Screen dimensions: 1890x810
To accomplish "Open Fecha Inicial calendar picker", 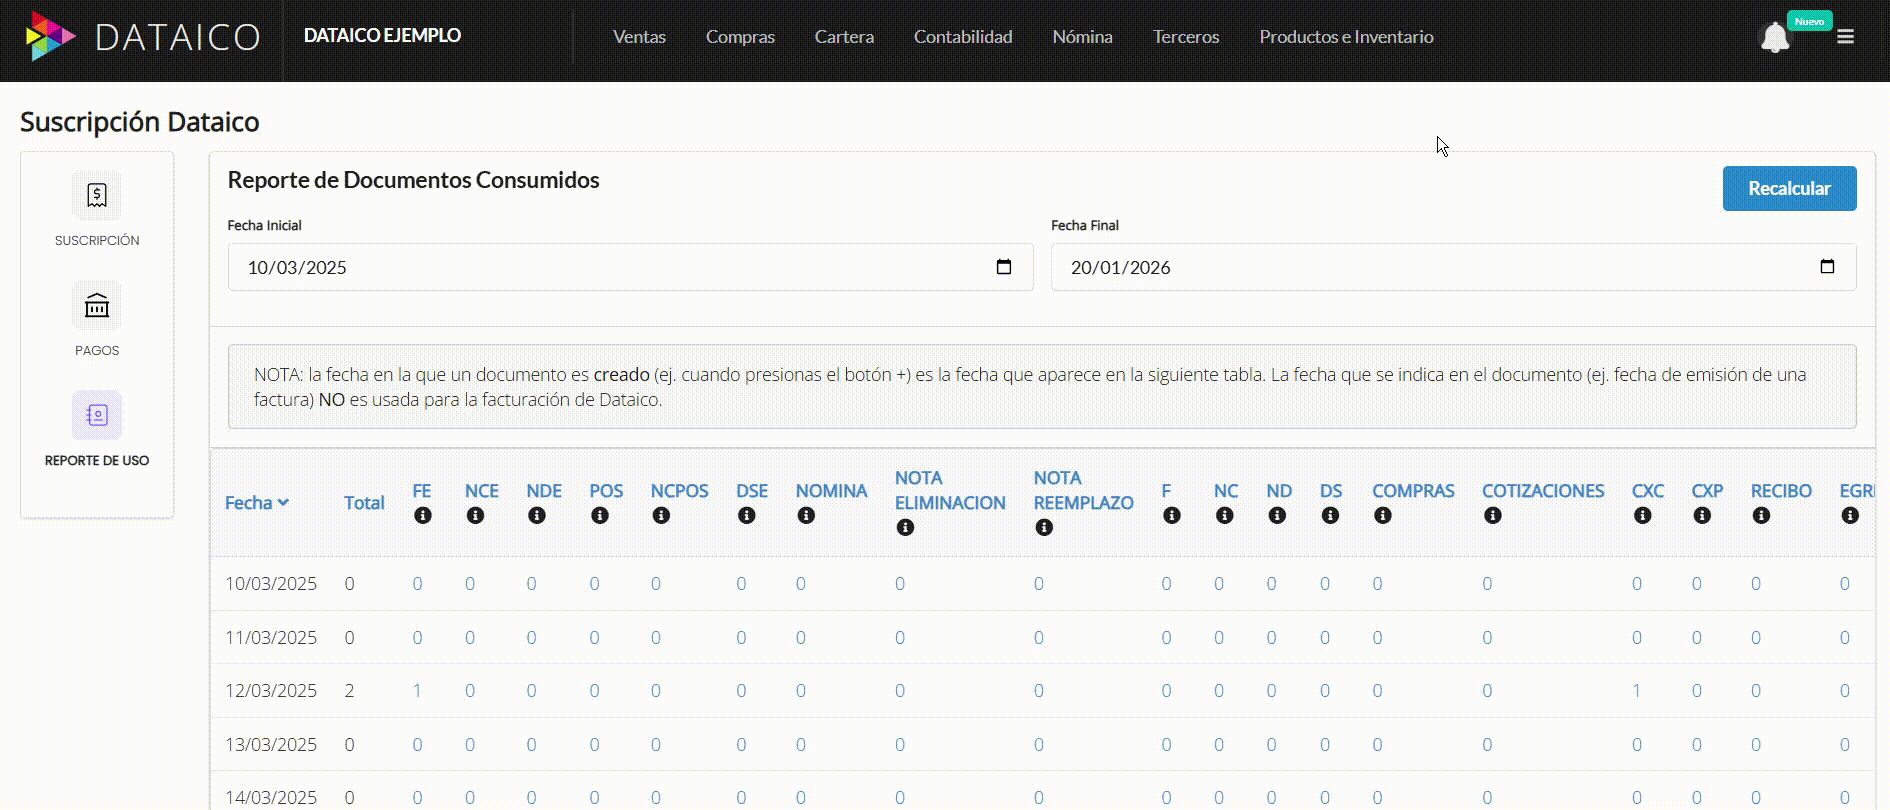I will 1004,267.
